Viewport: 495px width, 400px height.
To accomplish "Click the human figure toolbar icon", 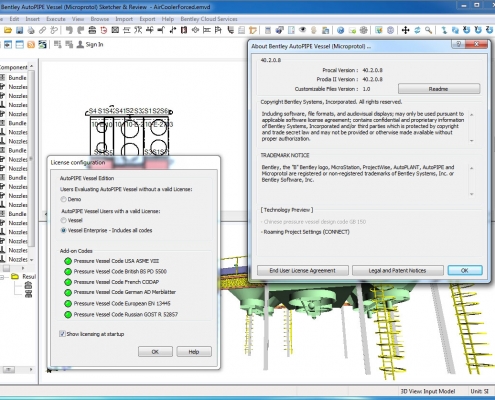I will 314,30.
